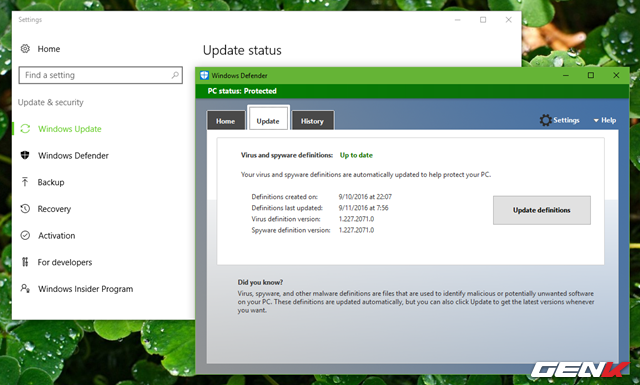Click the search magnifier icon in Find a setting
Viewport: 640px width, 385px height.
point(175,75)
